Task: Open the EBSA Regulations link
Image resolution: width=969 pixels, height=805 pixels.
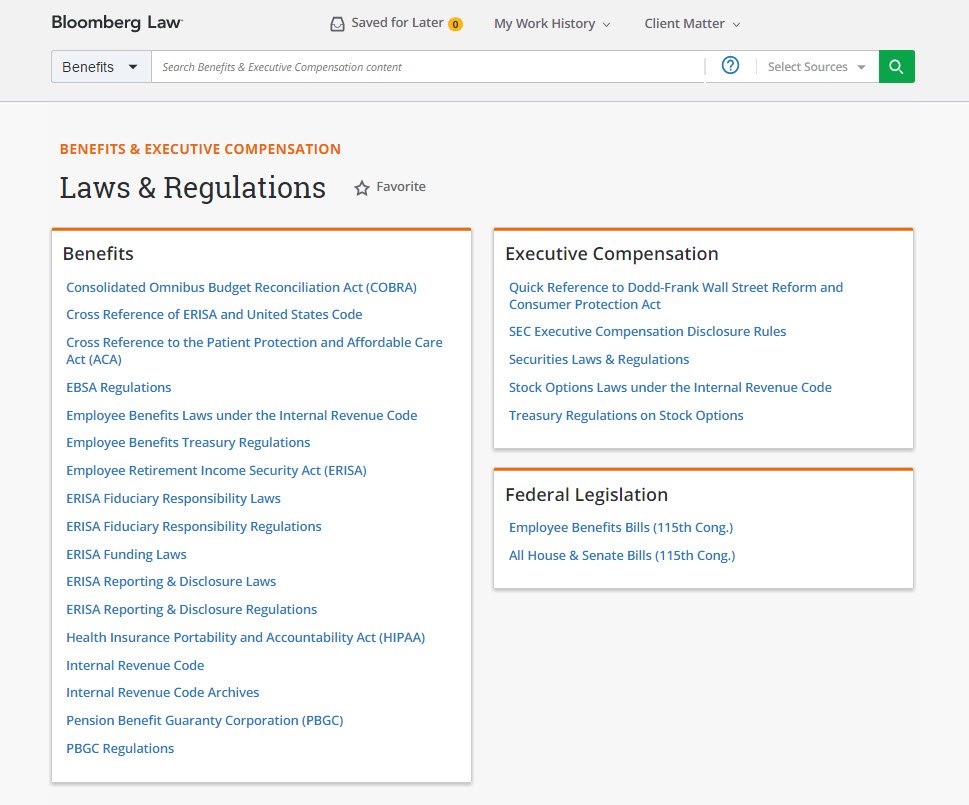Action: coord(119,387)
